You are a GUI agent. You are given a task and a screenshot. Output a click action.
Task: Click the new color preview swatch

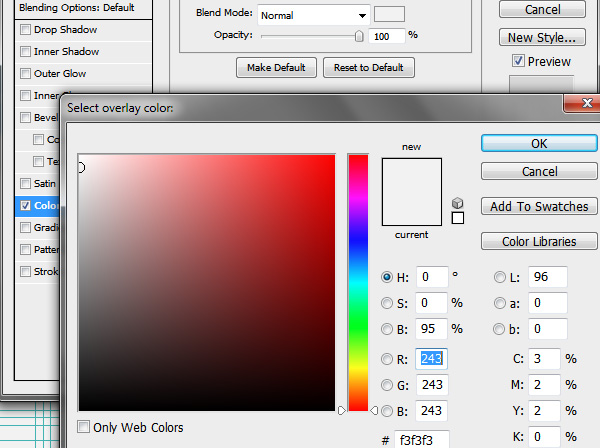pos(412,175)
